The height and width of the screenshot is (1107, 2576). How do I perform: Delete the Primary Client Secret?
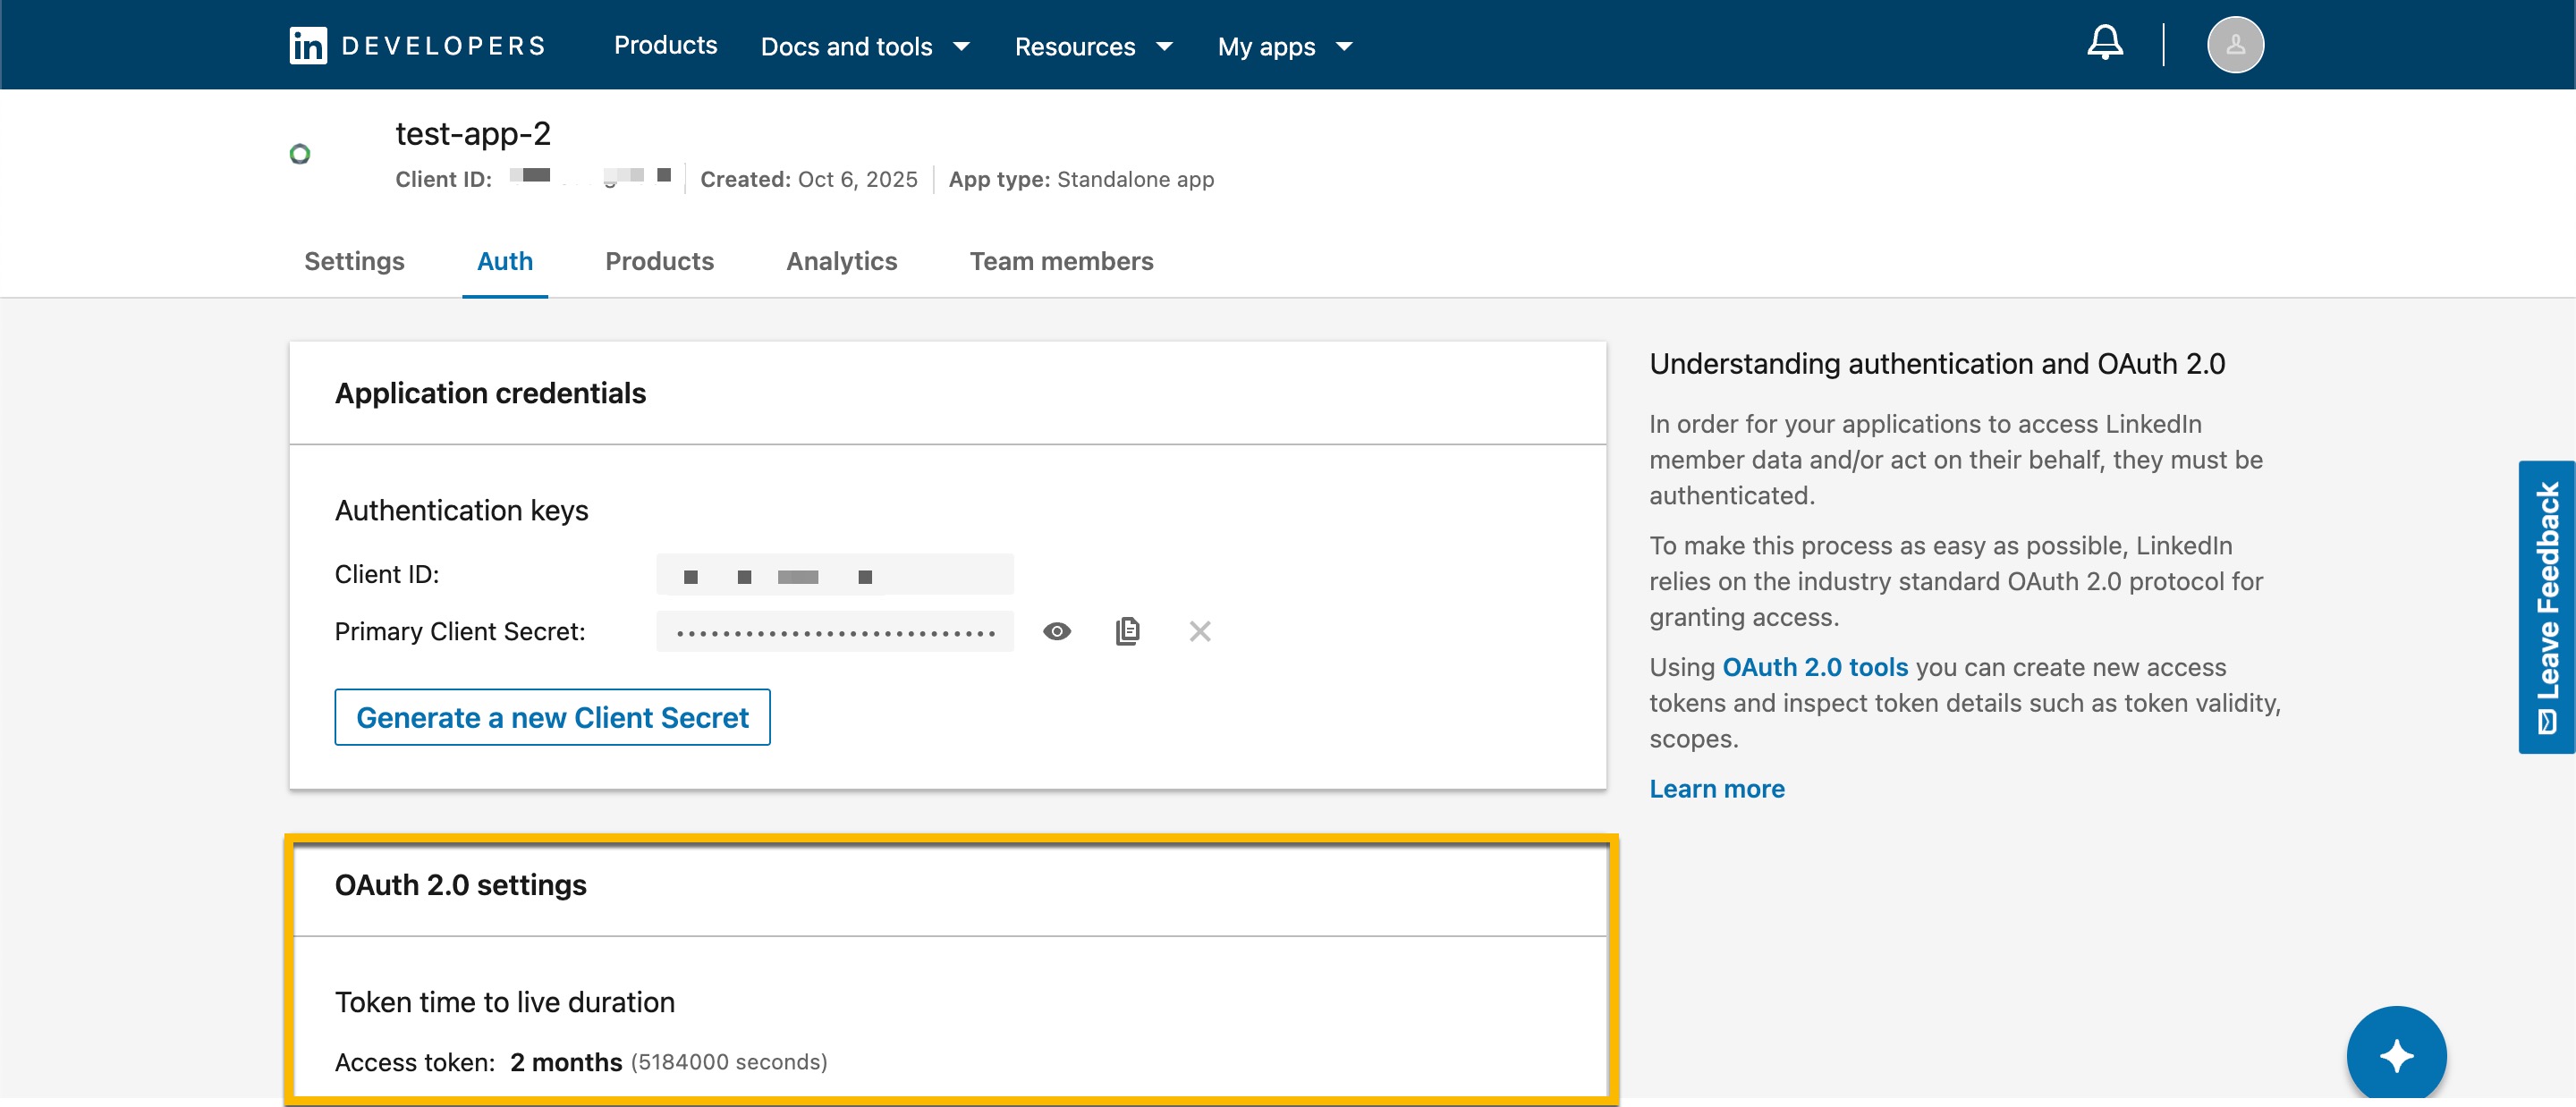point(1199,631)
